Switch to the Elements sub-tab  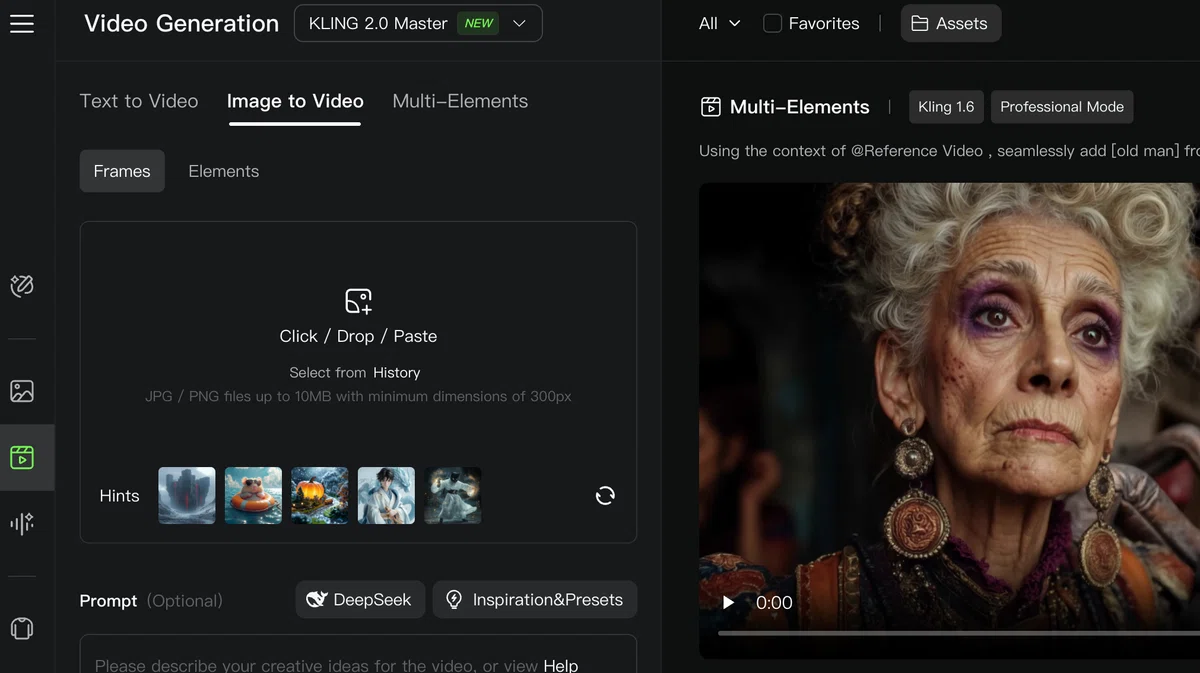click(224, 171)
